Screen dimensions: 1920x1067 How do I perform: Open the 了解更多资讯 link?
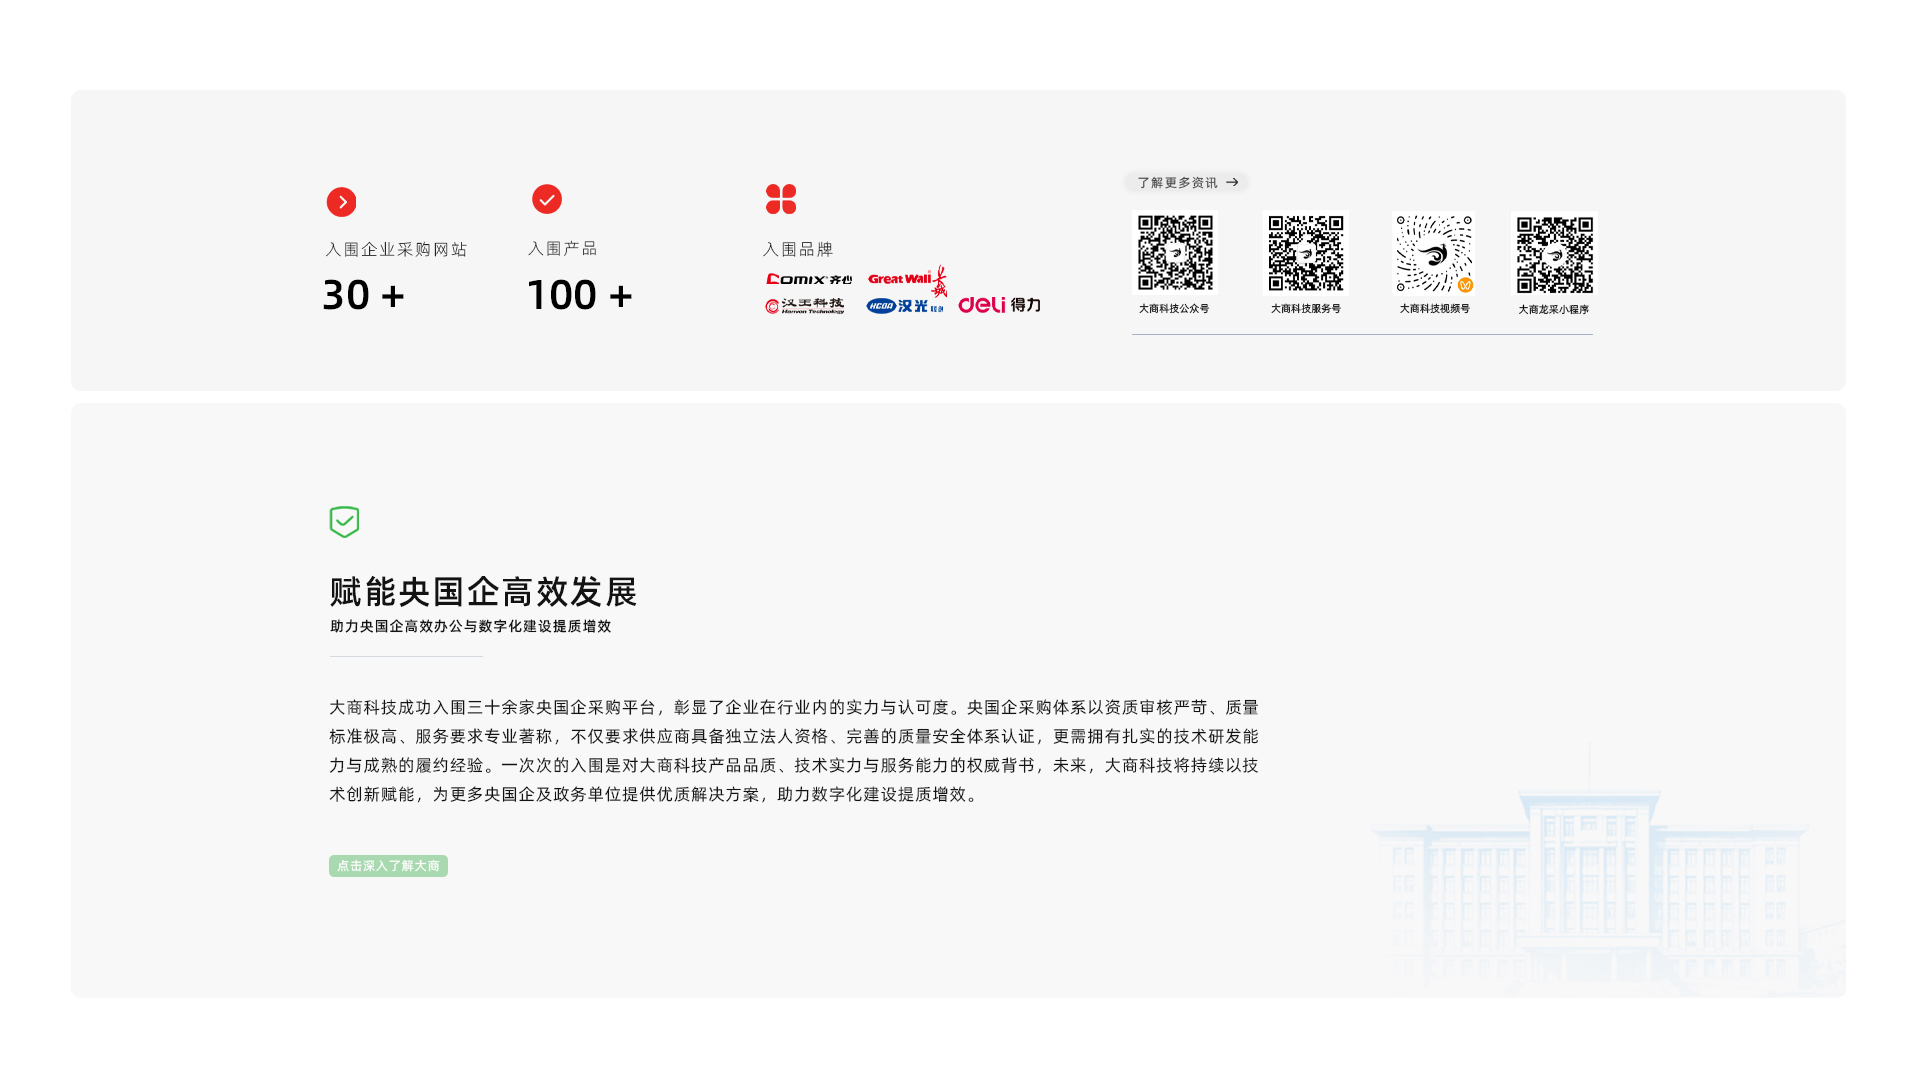tap(1186, 182)
